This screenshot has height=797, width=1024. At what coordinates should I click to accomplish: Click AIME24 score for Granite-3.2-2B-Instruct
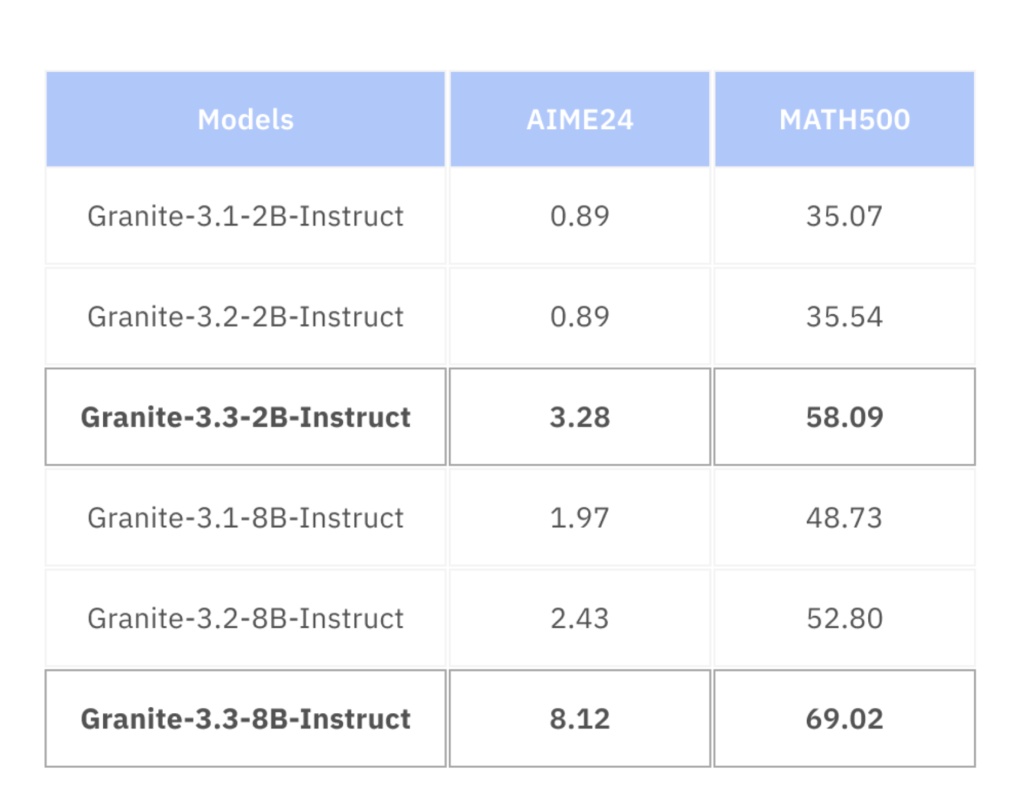tap(580, 317)
